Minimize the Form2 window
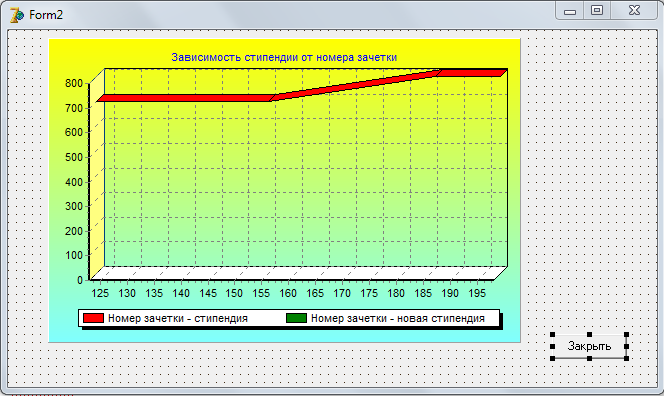 tap(570, 11)
